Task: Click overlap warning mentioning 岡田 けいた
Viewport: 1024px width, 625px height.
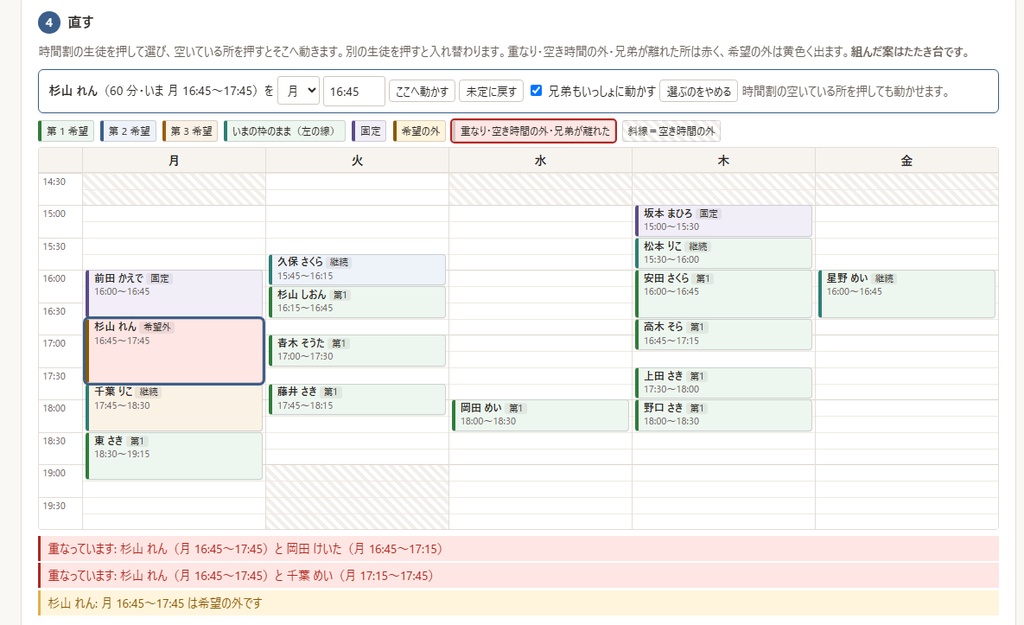Action: click(x=519, y=549)
